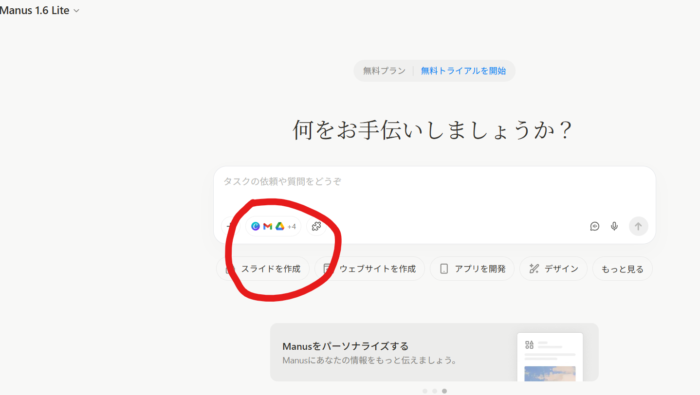Click the chat bubble icon in the input box
Image resolution: width=700 pixels, height=395 pixels.
click(x=594, y=226)
